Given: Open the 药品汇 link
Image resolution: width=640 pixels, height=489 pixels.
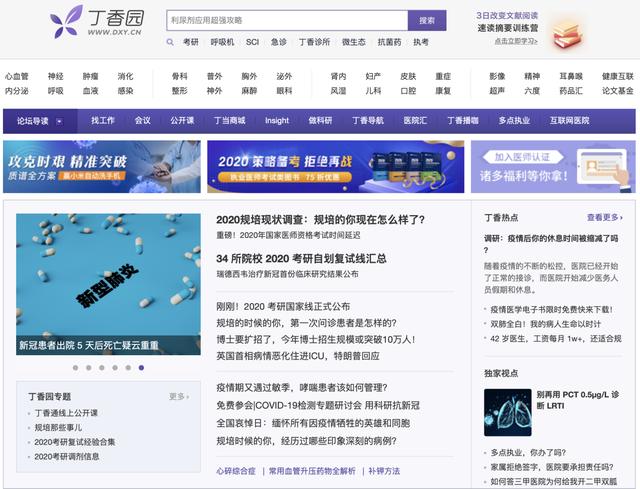Looking at the screenshot, I should (571, 91).
